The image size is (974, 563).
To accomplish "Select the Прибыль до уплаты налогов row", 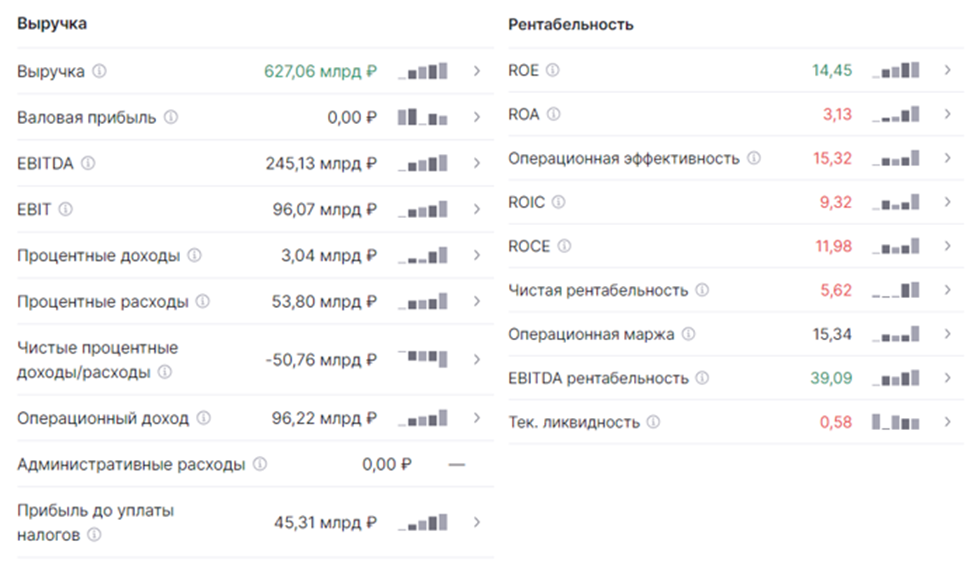I will pyautogui.click(x=255, y=522).
